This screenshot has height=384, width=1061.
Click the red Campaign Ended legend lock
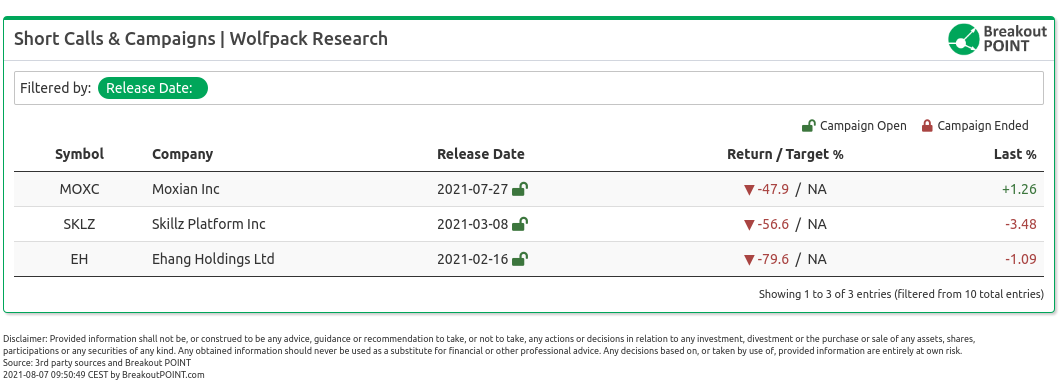click(x=927, y=125)
